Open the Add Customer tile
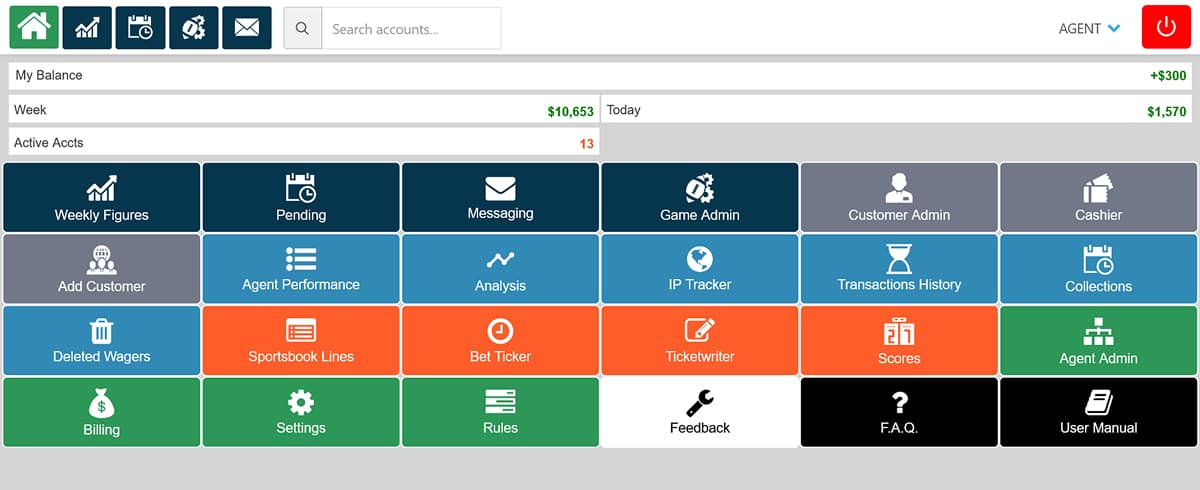Screen dimensions: 1200x490 (101, 269)
